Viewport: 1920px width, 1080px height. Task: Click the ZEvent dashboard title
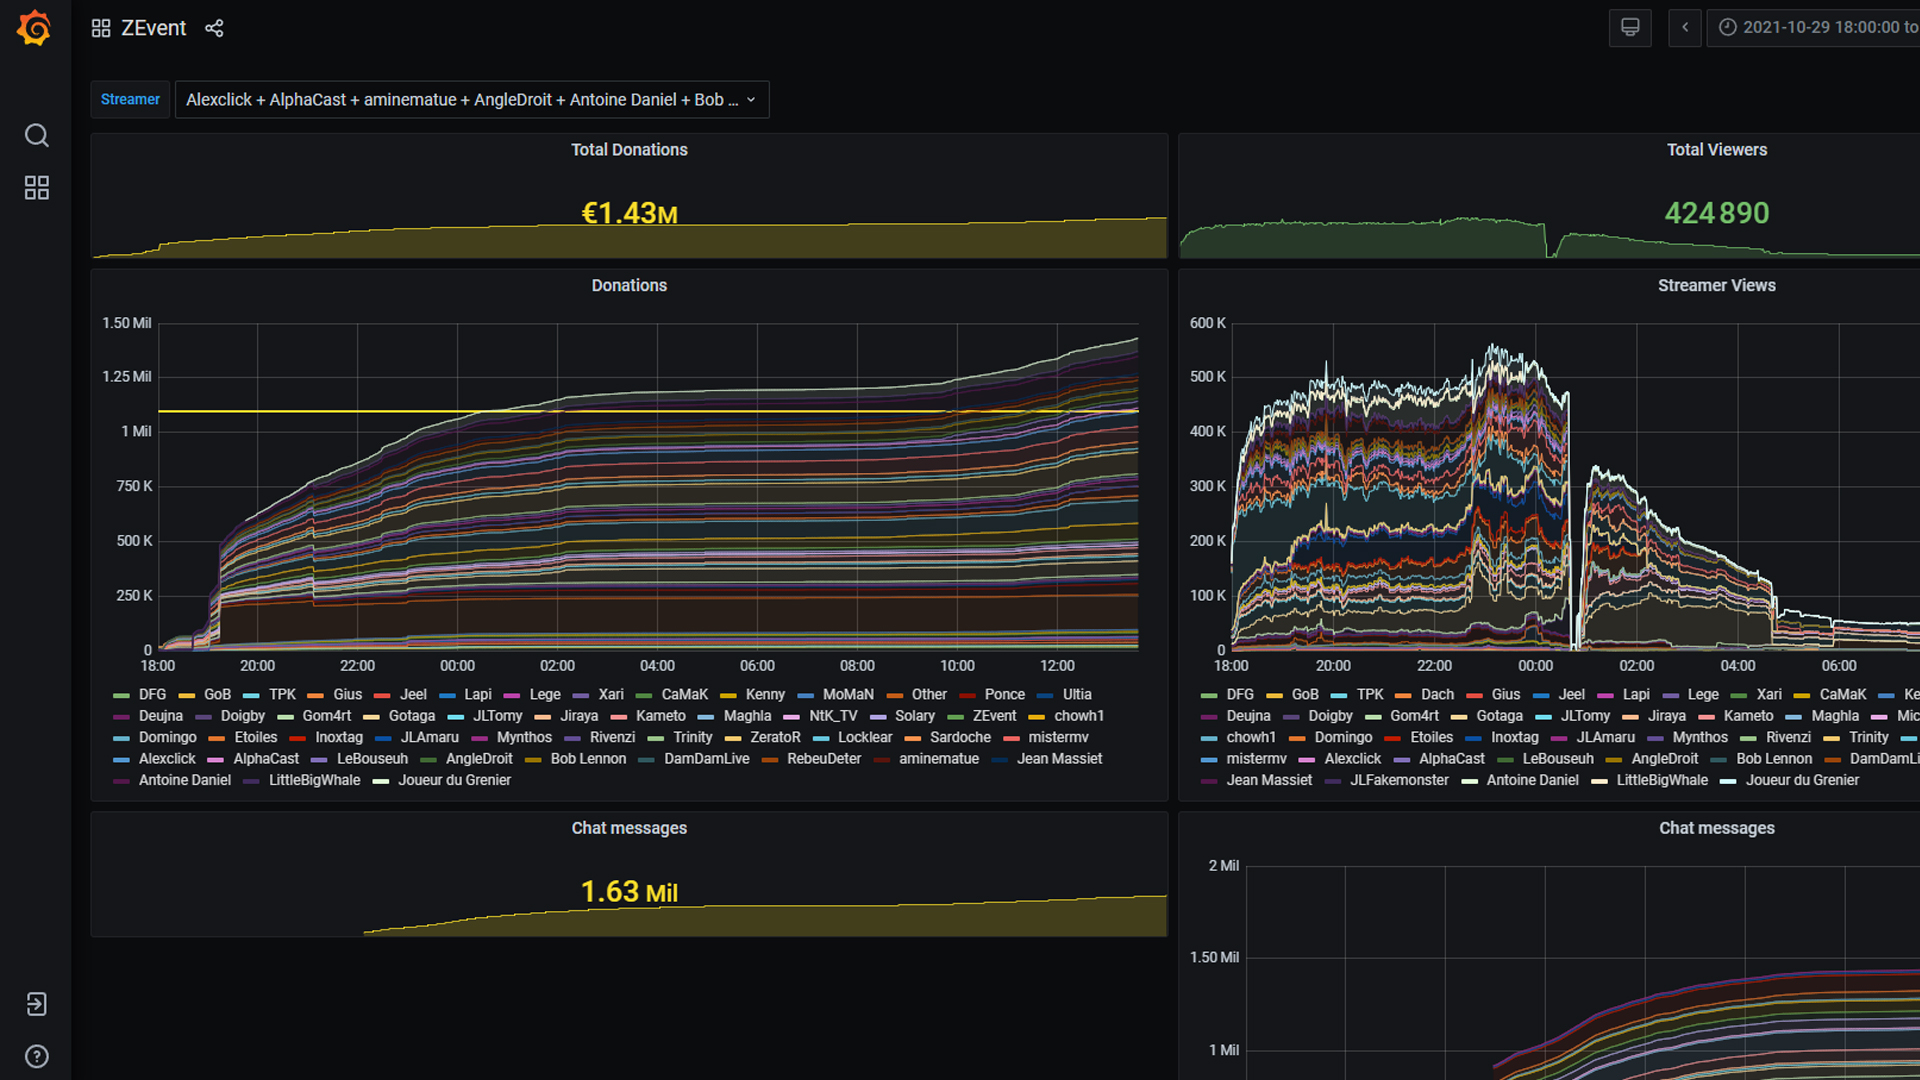[153, 28]
